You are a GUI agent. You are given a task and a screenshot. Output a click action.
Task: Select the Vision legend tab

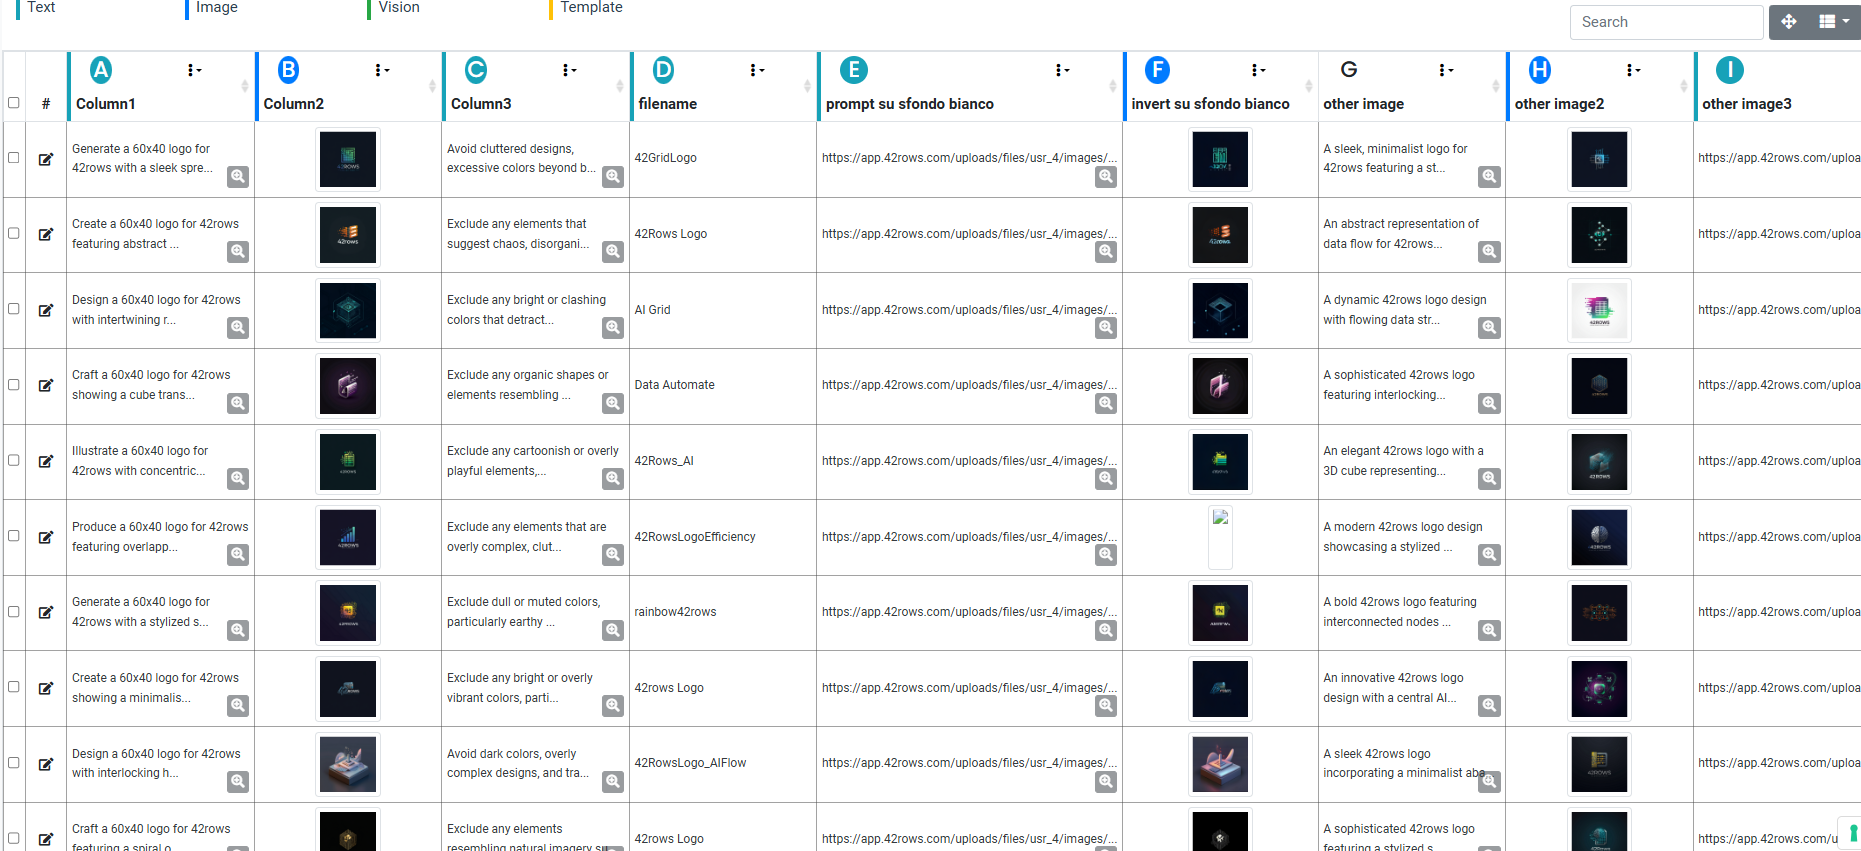click(399, 7)
